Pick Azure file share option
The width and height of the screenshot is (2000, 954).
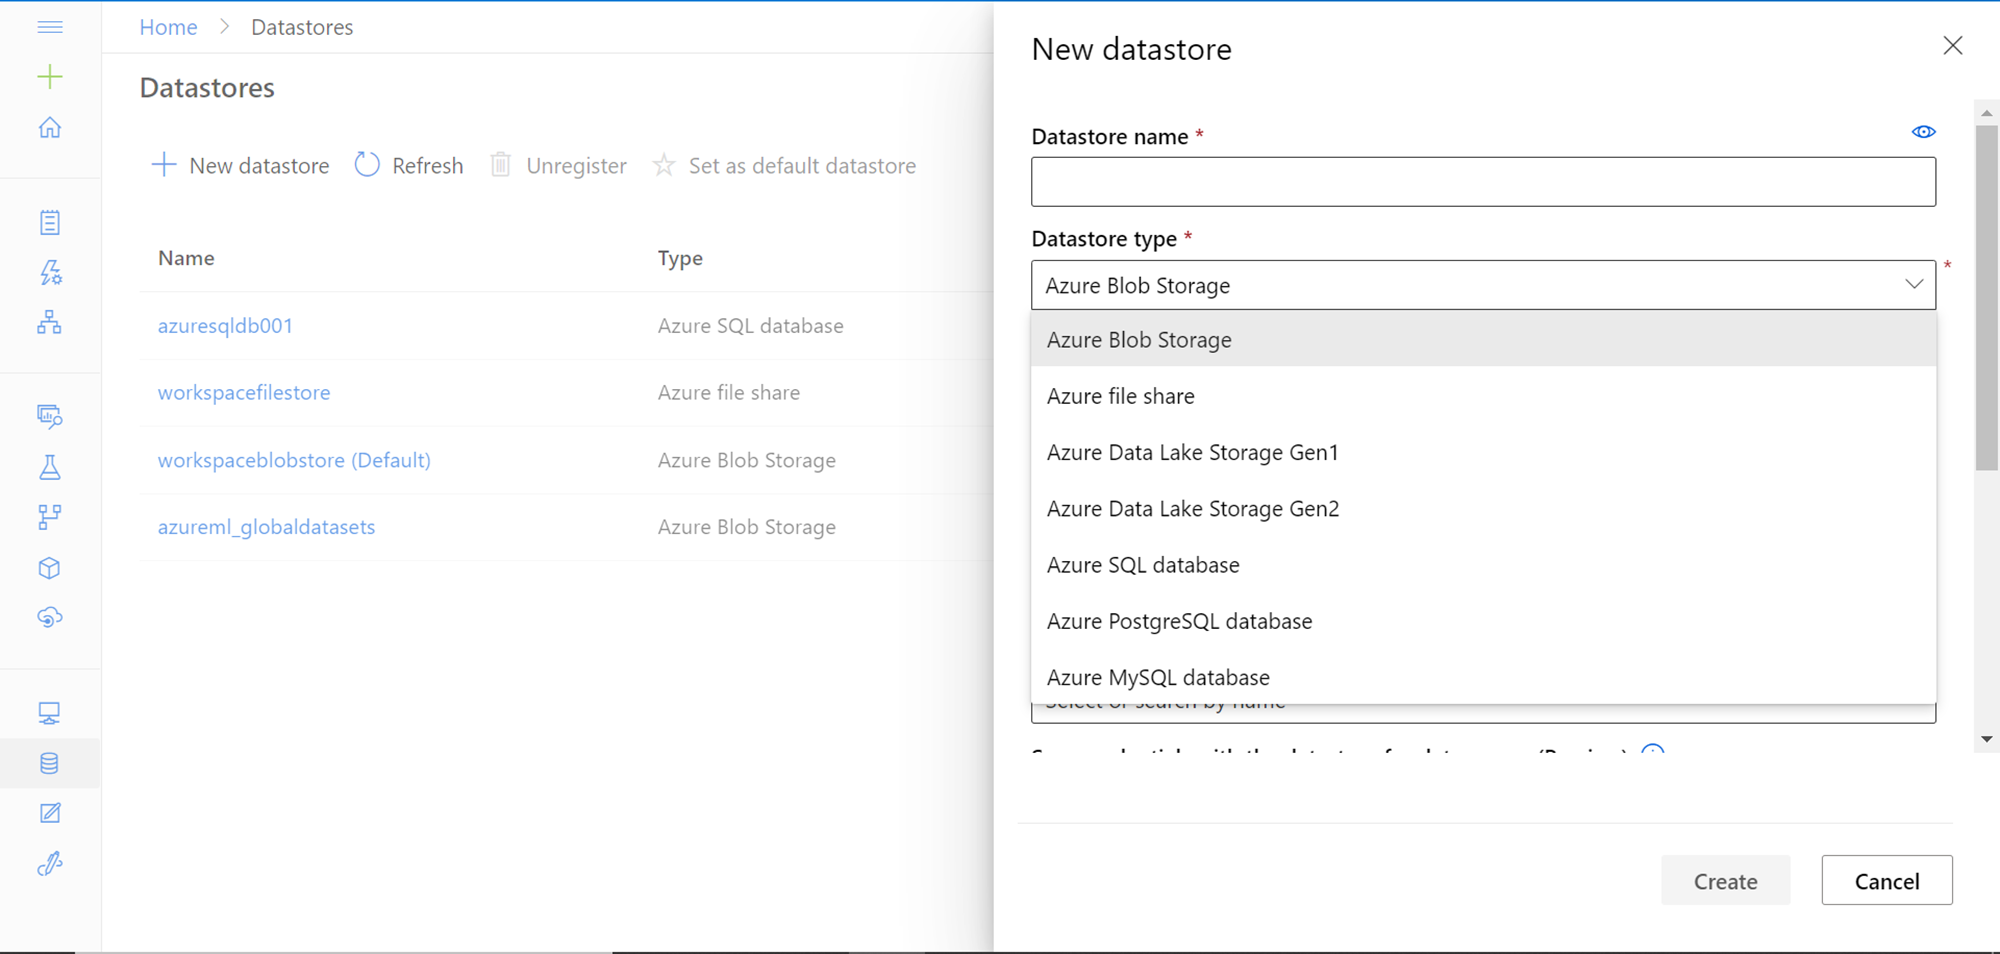point(1120,397)
